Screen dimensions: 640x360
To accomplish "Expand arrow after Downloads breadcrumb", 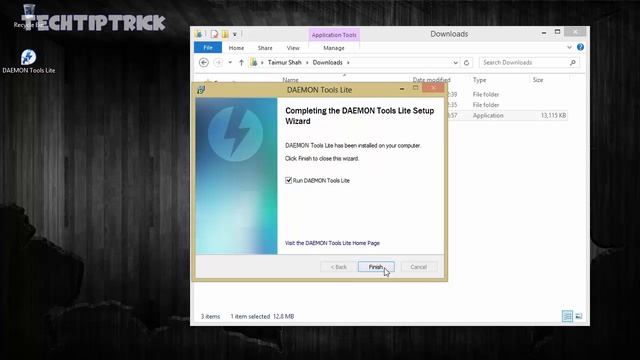I will click(348, 62).
